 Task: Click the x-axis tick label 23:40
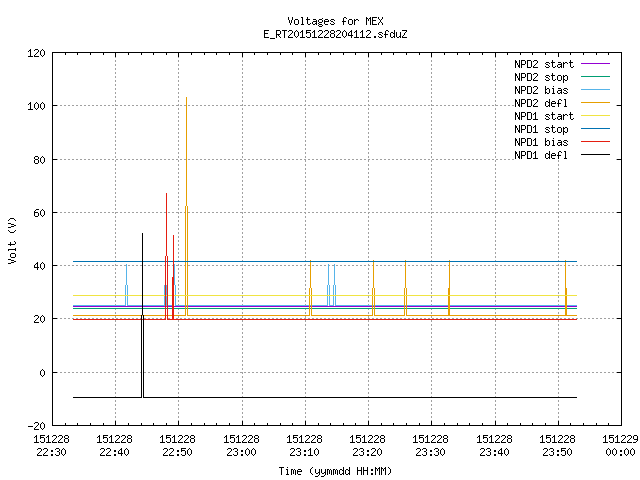pyautogui.click(x=494, y=452)
